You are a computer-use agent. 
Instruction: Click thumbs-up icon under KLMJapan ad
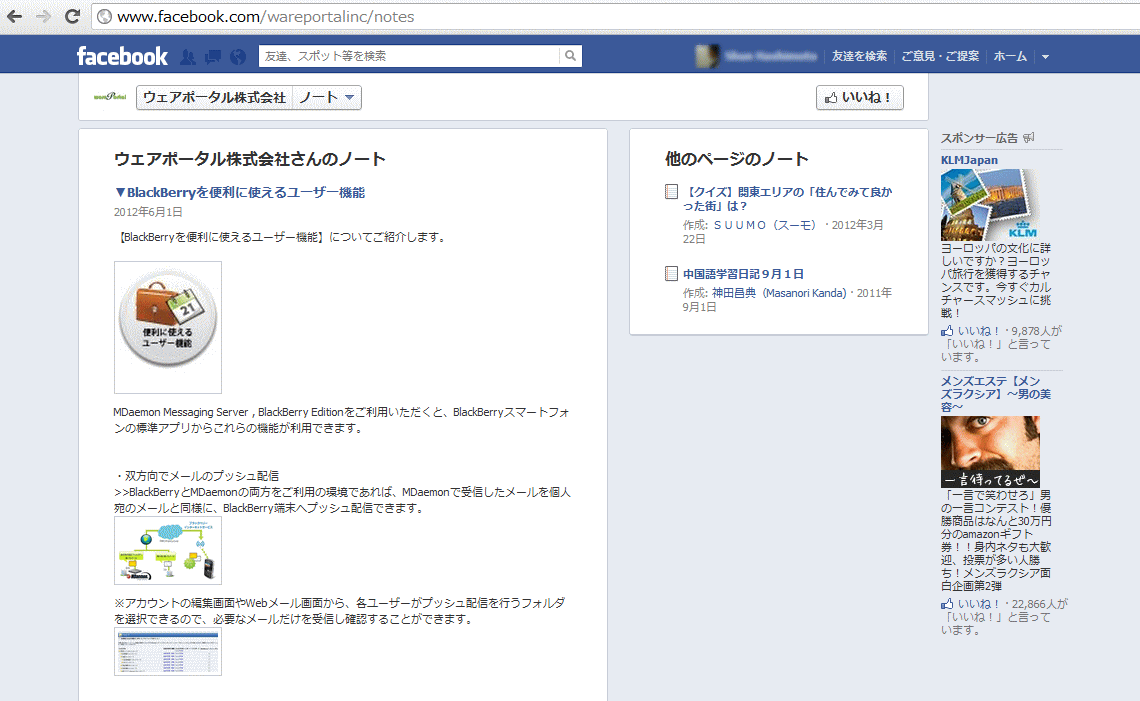click(x=947, y=331)
